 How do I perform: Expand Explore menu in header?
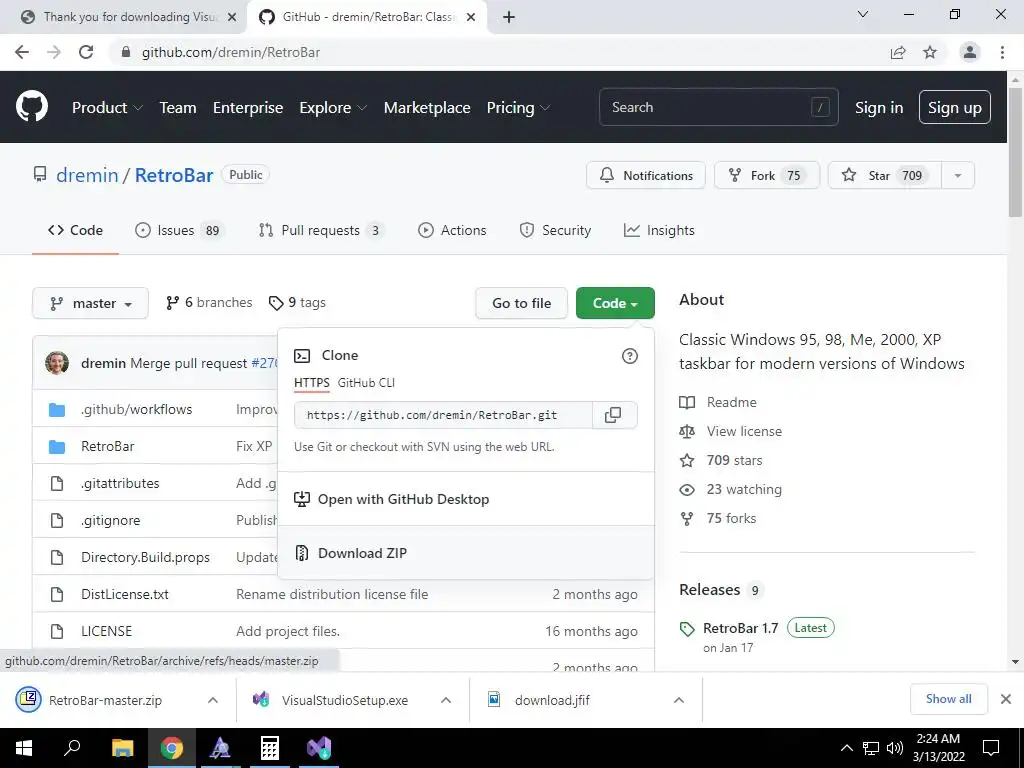click(x=333, y=108)
